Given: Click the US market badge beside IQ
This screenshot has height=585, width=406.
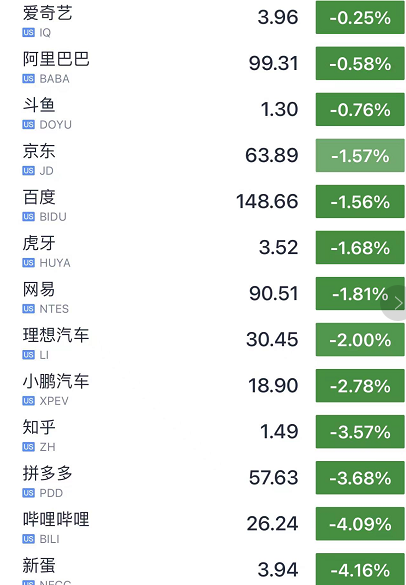Looking at the screenshot, I should click(x=28, y=33).
